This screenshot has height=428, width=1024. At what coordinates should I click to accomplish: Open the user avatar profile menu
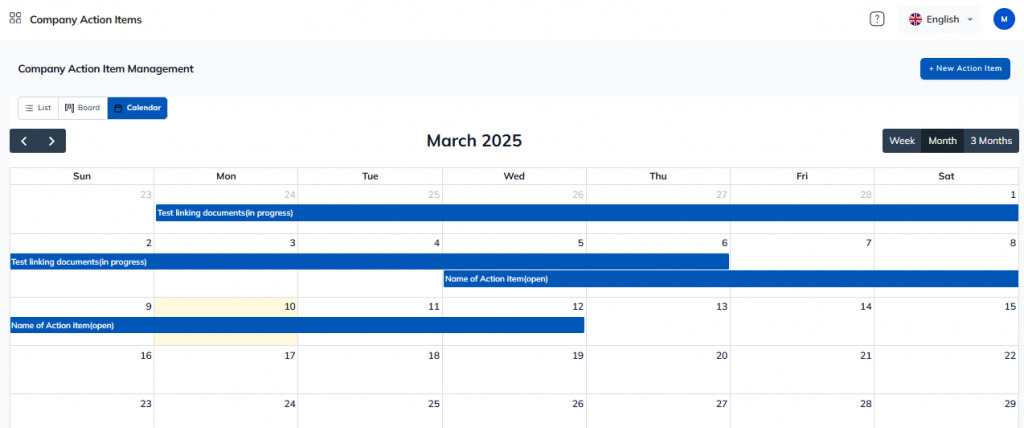click(1004, 19)
